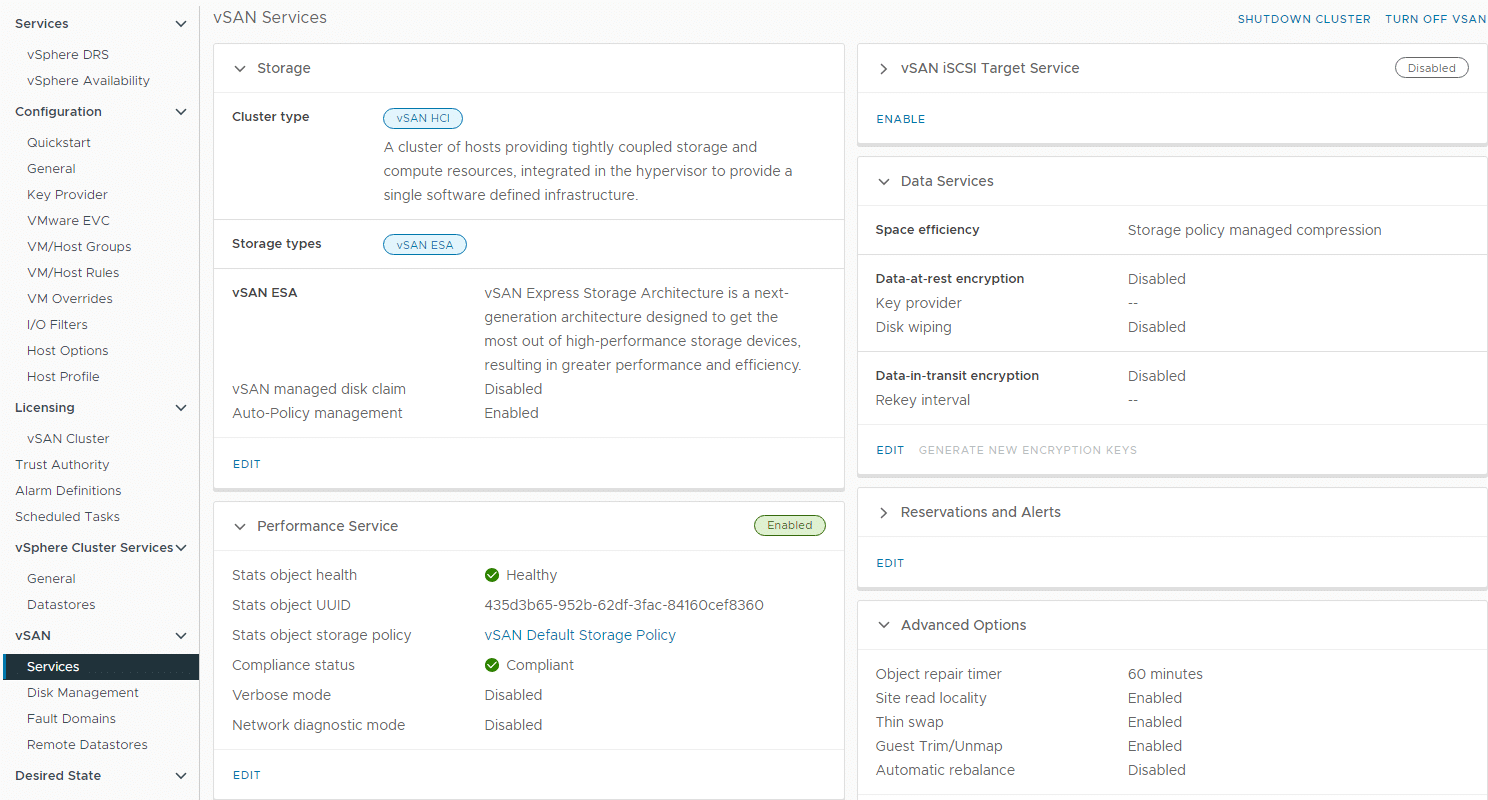Image resolution: width=1488 pixels, height=800 pixels.
Task: Open VM/Host Rules
Action: click(x=73, y=273)
